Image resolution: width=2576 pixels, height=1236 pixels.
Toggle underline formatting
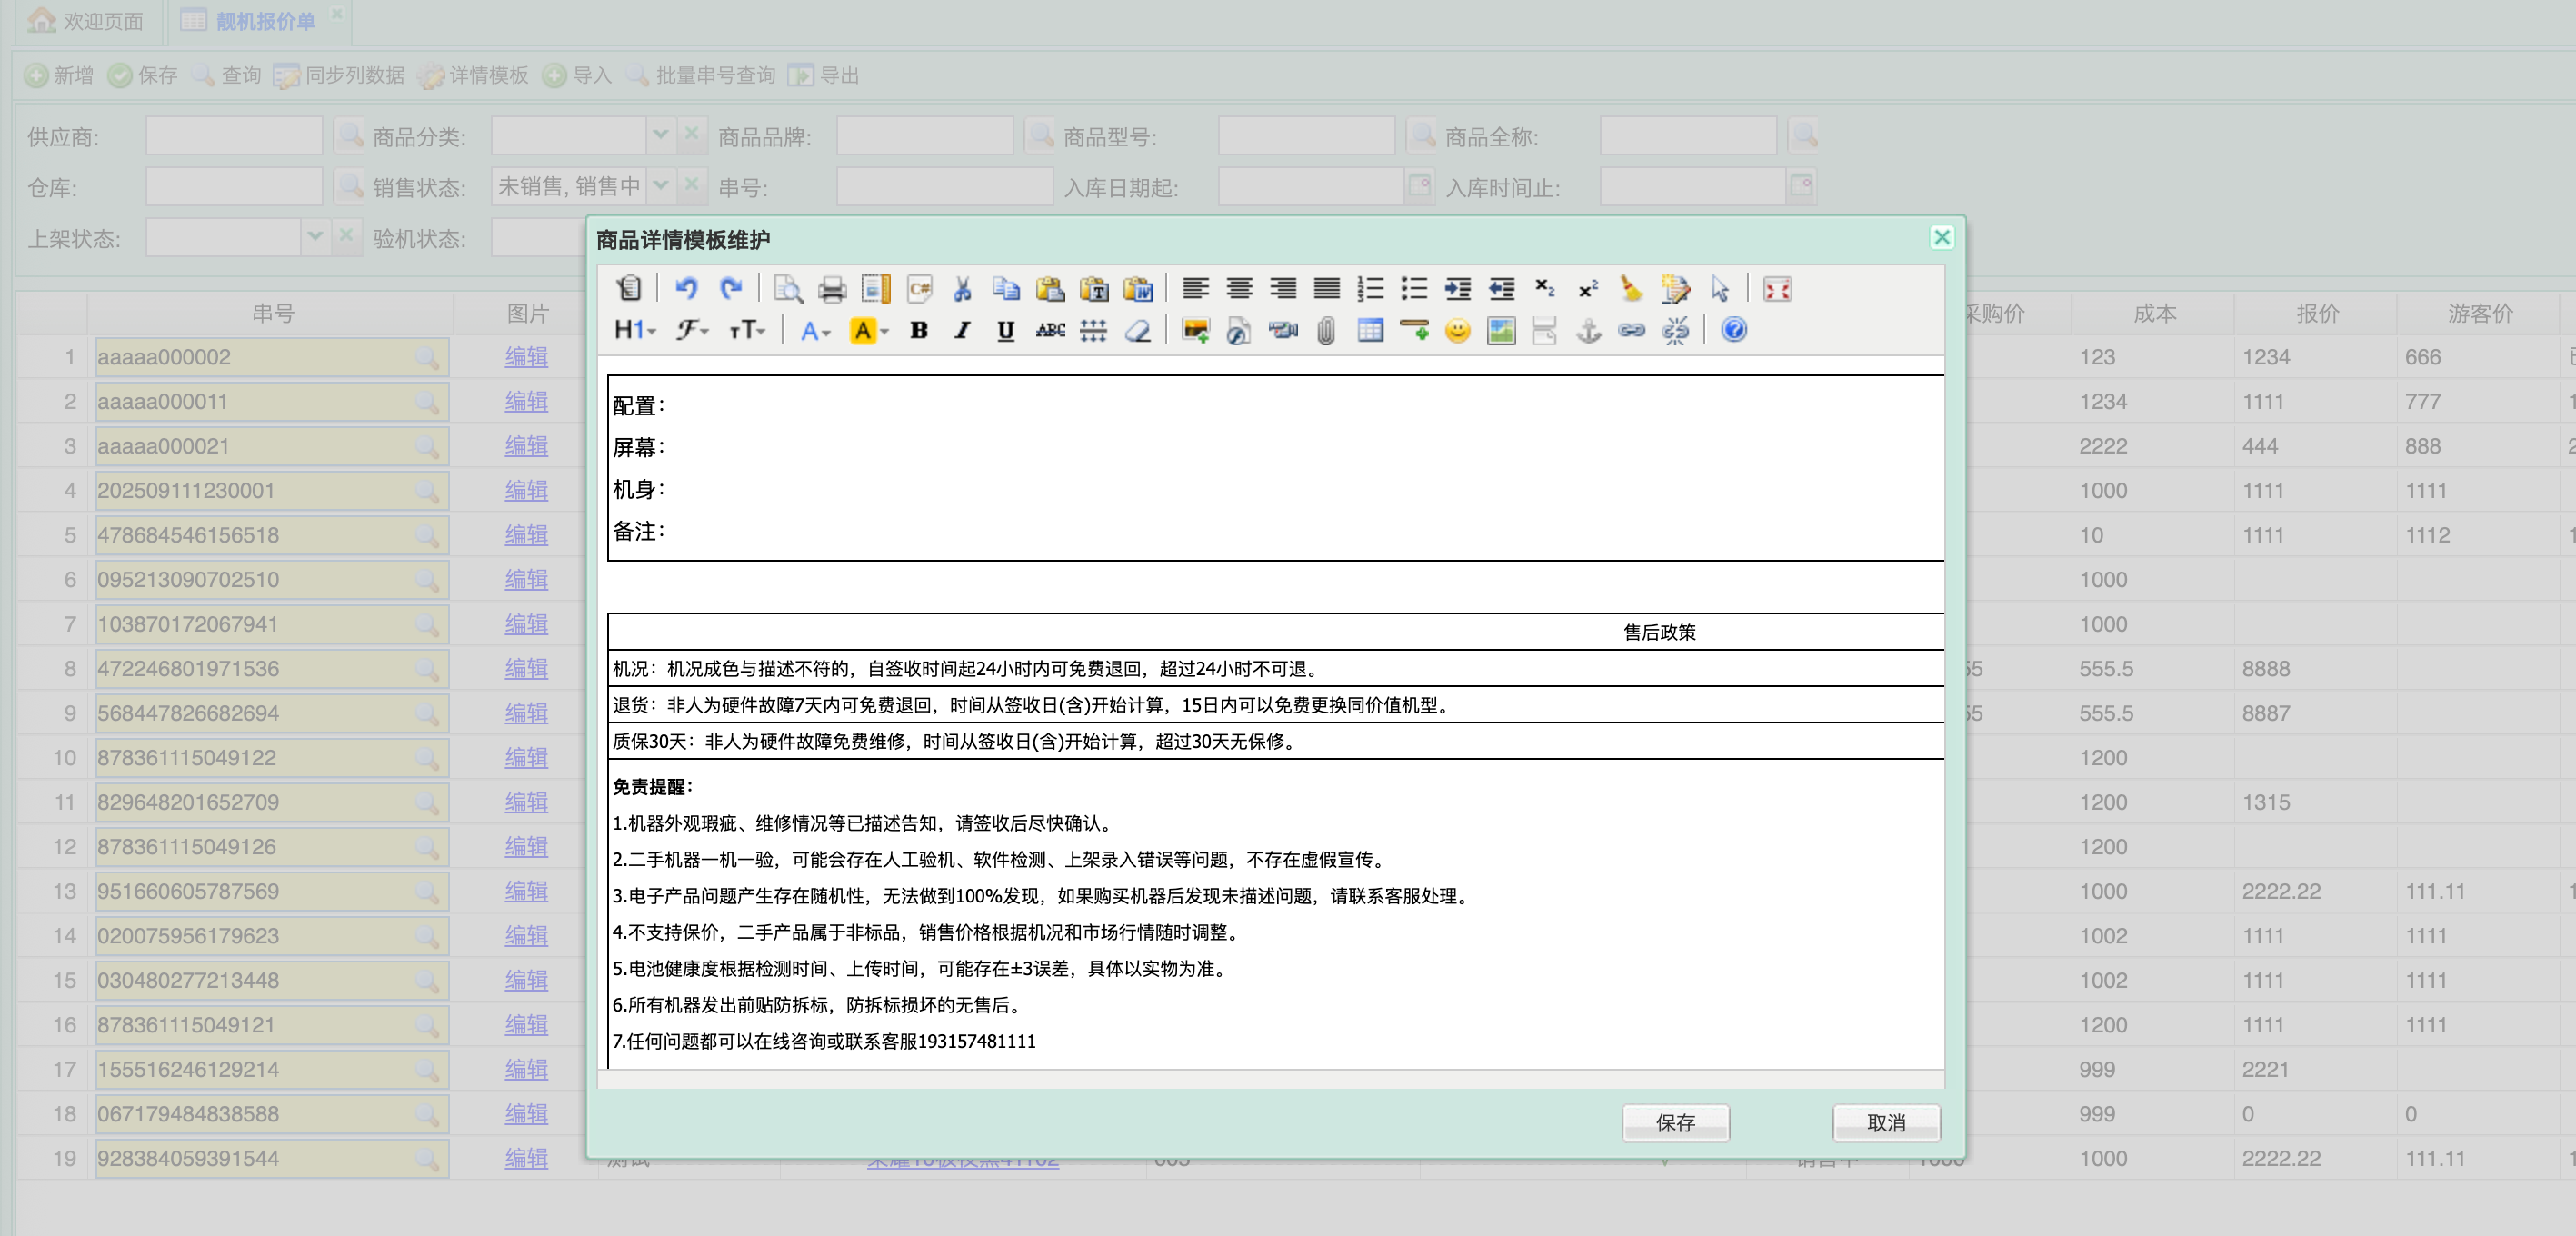[x=1005, y=330]
